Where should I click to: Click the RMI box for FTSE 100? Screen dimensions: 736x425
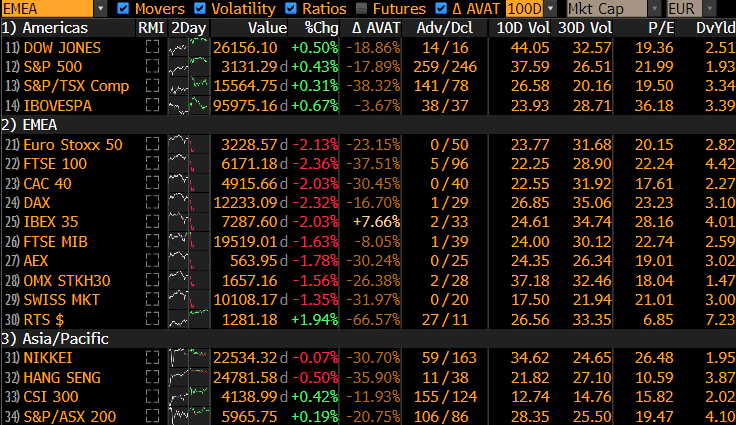(152, 163)
